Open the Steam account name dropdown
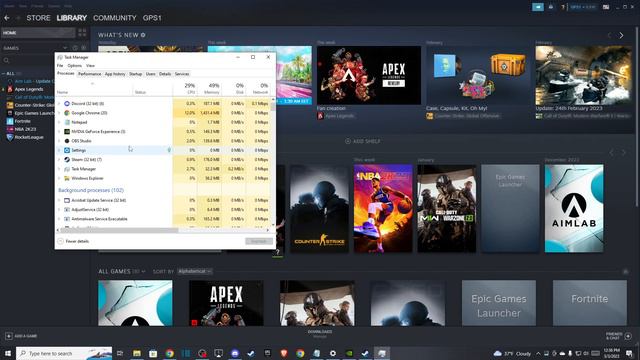 pos(583,7)
